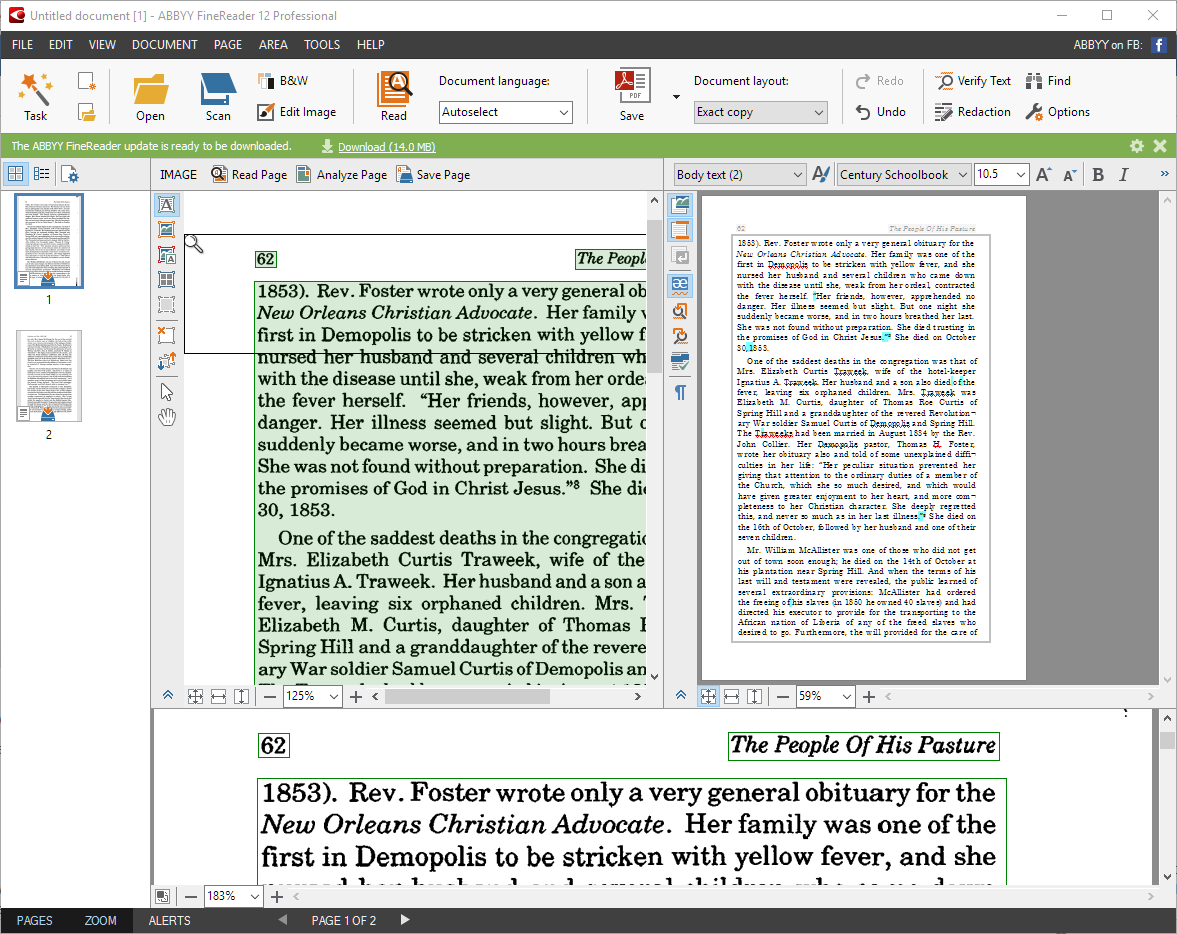Click the Analyze Page button

coord(341,175)
